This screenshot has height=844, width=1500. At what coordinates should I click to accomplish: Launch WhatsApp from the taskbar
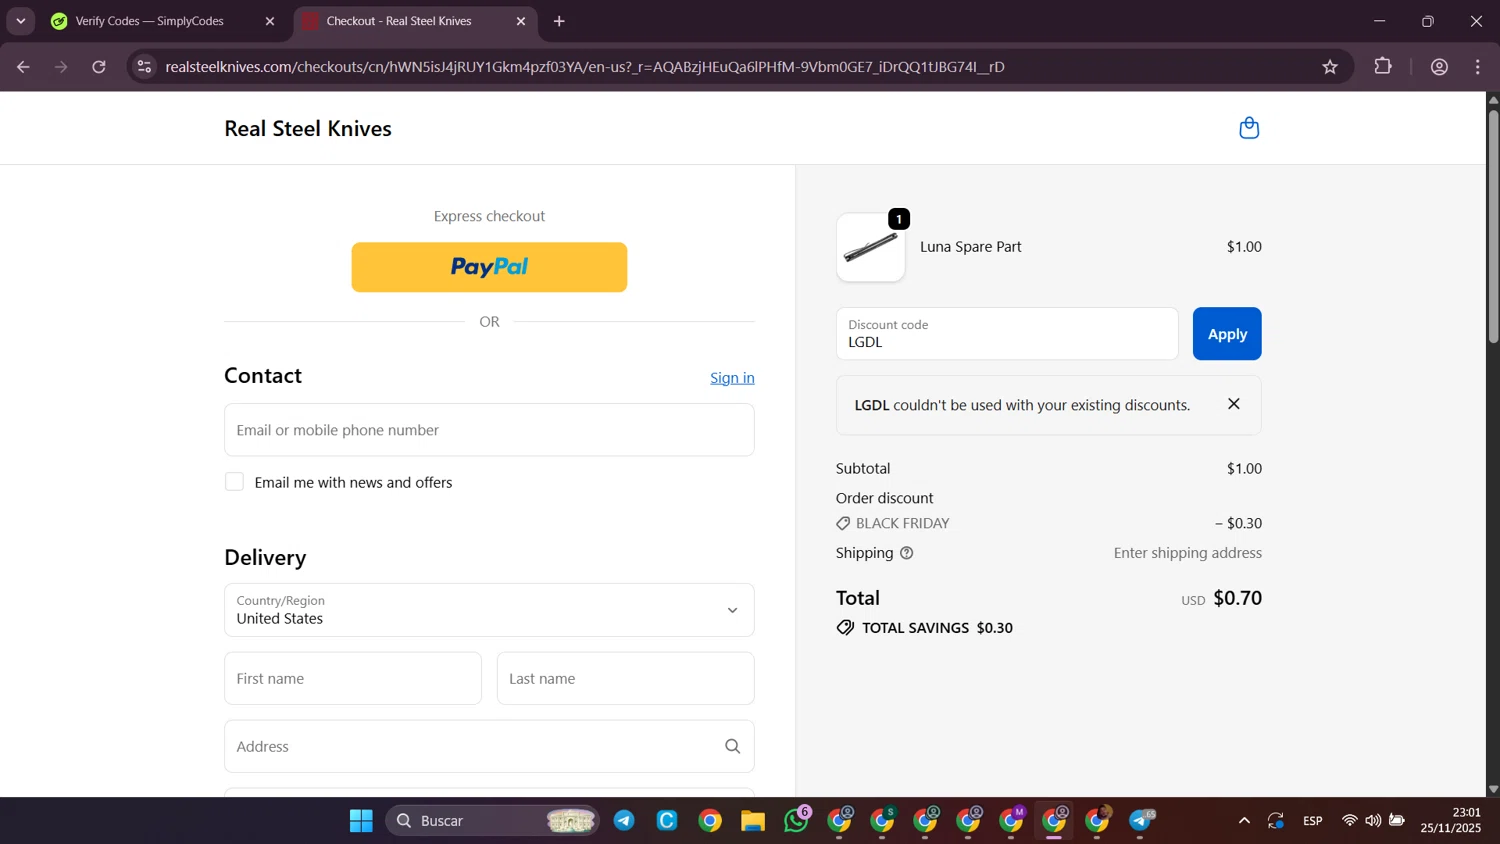pyautogui.click(x=797, y=821)
